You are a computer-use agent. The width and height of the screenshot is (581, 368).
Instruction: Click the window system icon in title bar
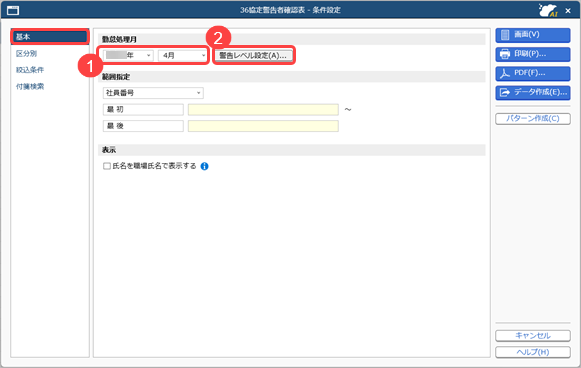13,10
